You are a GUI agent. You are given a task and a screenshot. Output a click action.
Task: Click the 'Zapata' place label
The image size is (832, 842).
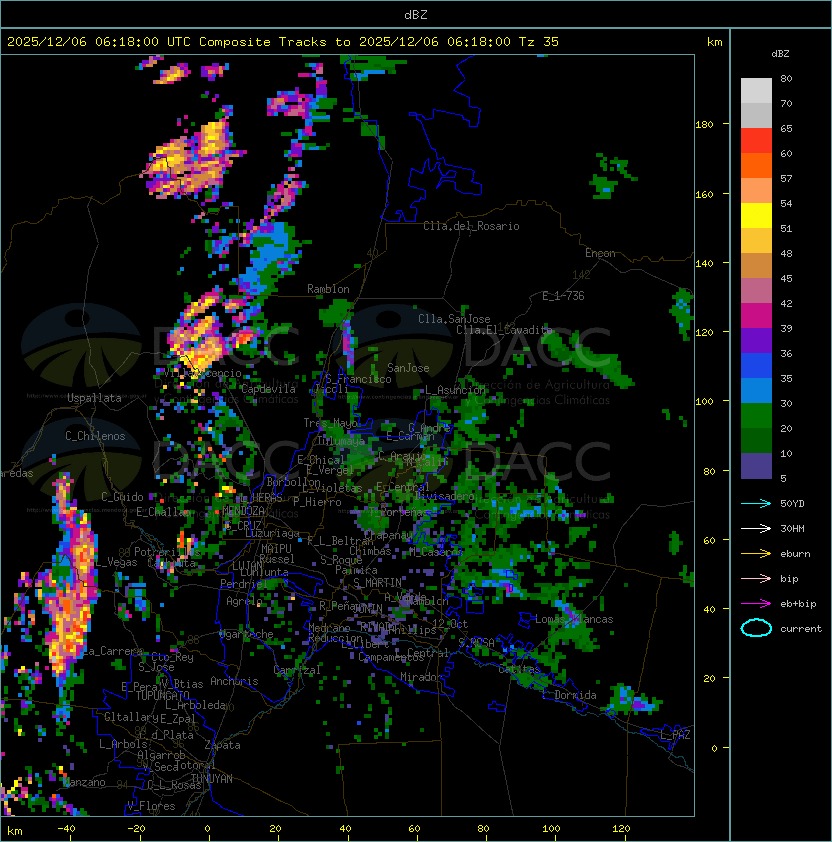pos(222,745)
